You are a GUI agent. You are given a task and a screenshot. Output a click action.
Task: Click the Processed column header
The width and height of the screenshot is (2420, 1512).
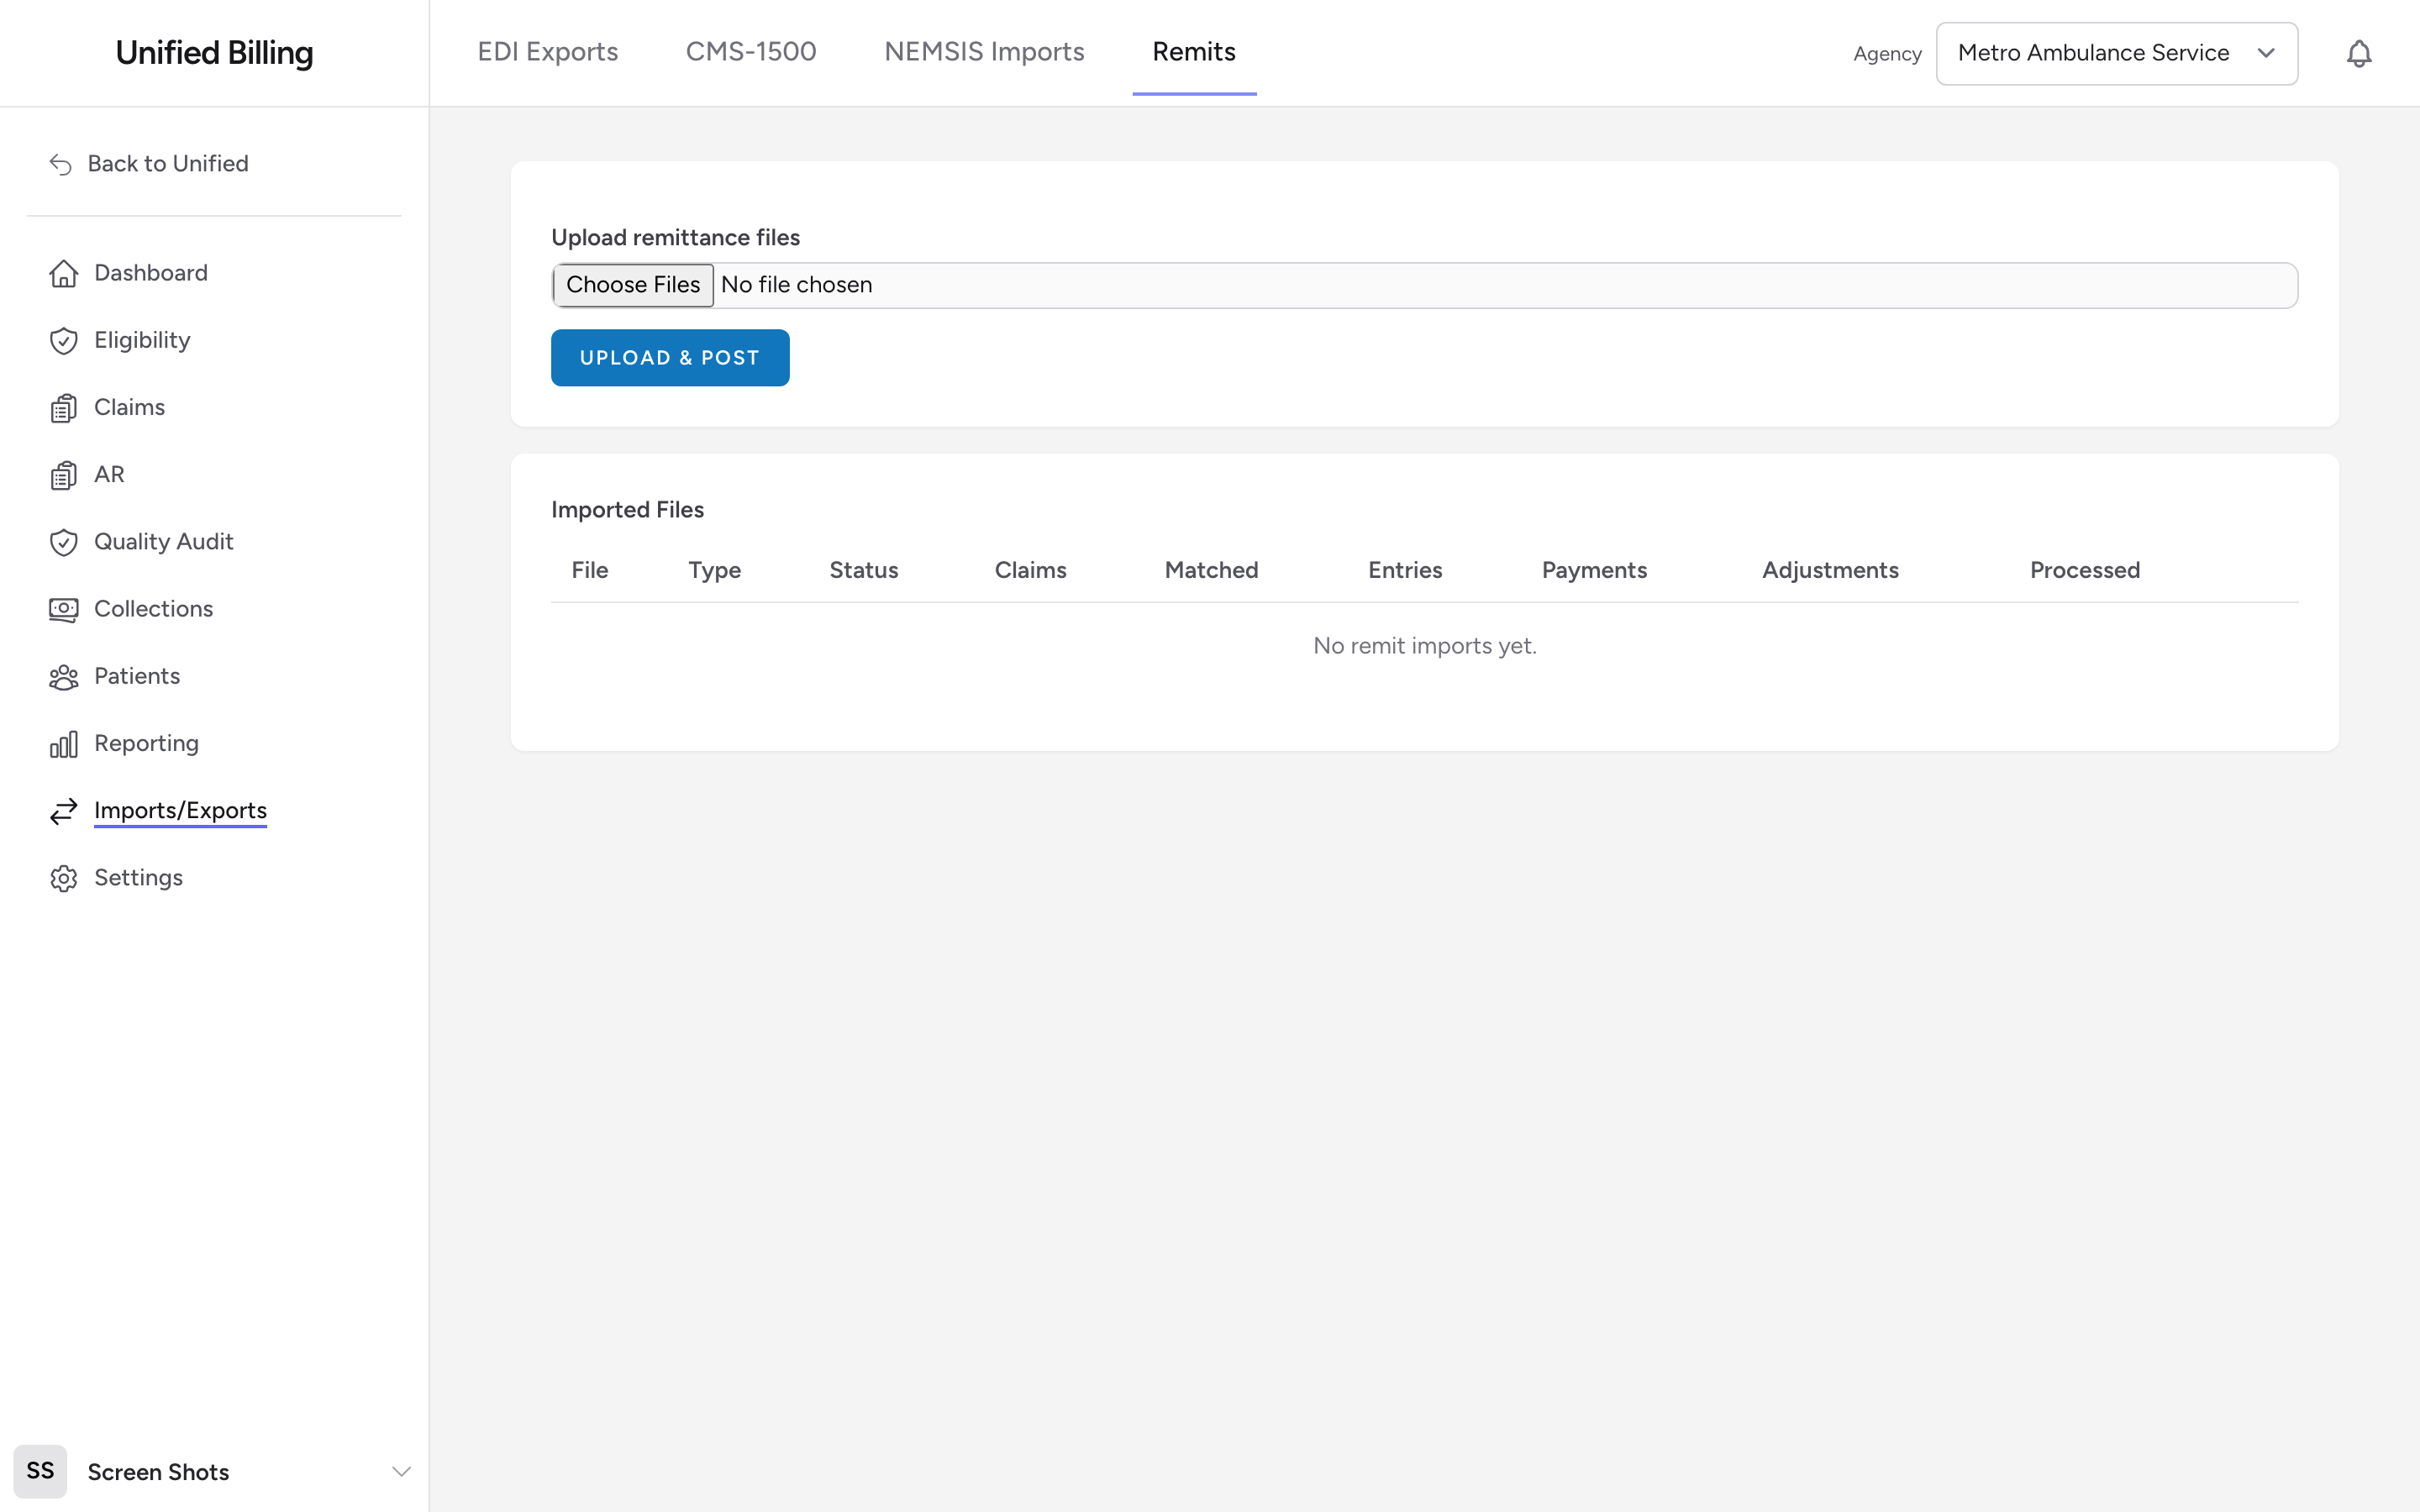click(2084, 570)
